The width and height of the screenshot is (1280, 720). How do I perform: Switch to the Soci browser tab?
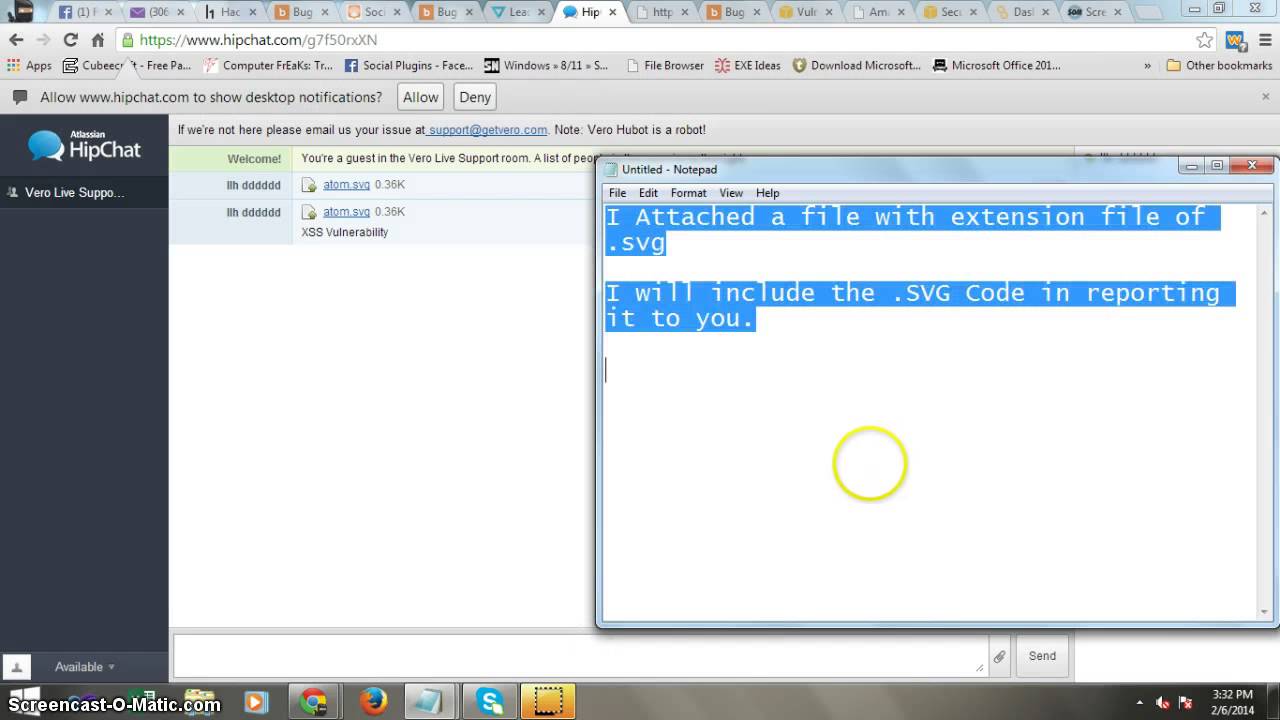click(x=374, y=12)
